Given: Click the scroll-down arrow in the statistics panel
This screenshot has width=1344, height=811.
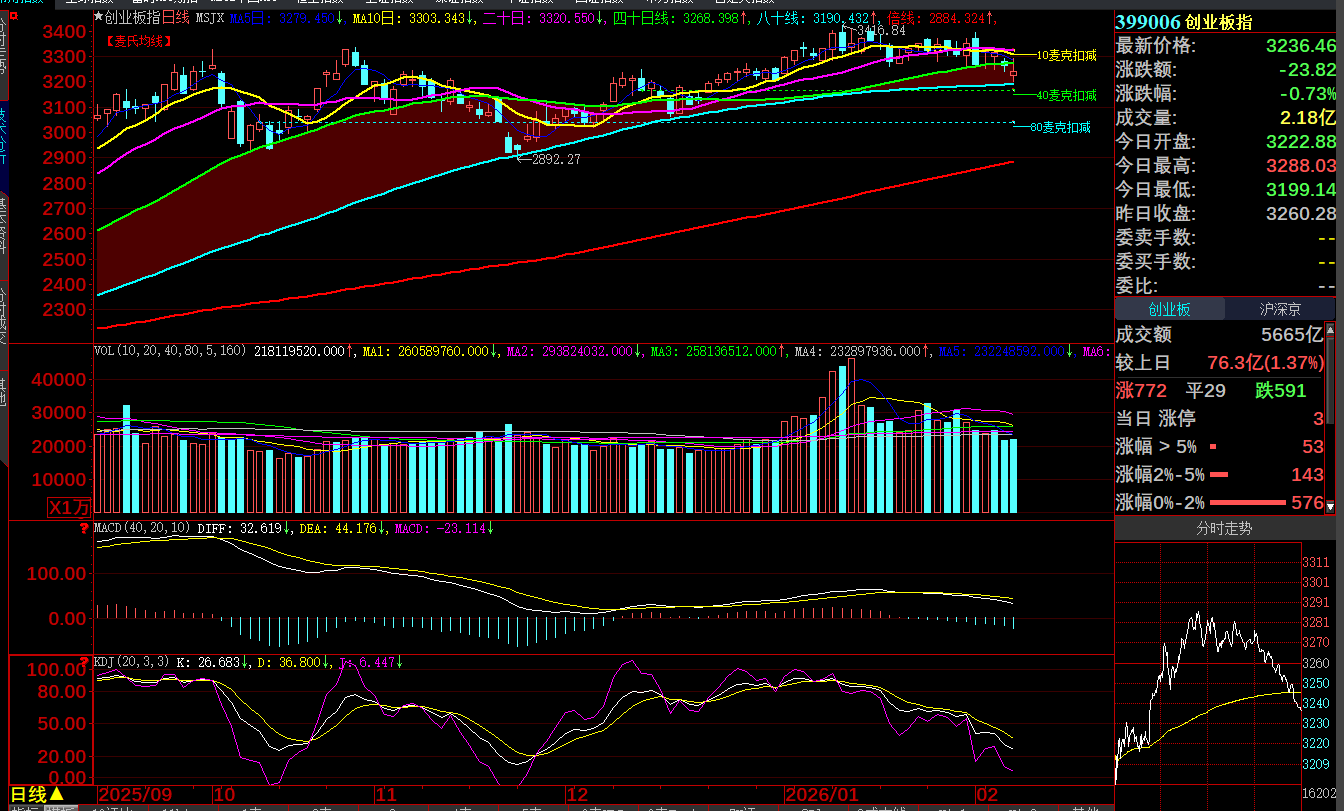Looking at the screenshot, I should point(1330,507).
